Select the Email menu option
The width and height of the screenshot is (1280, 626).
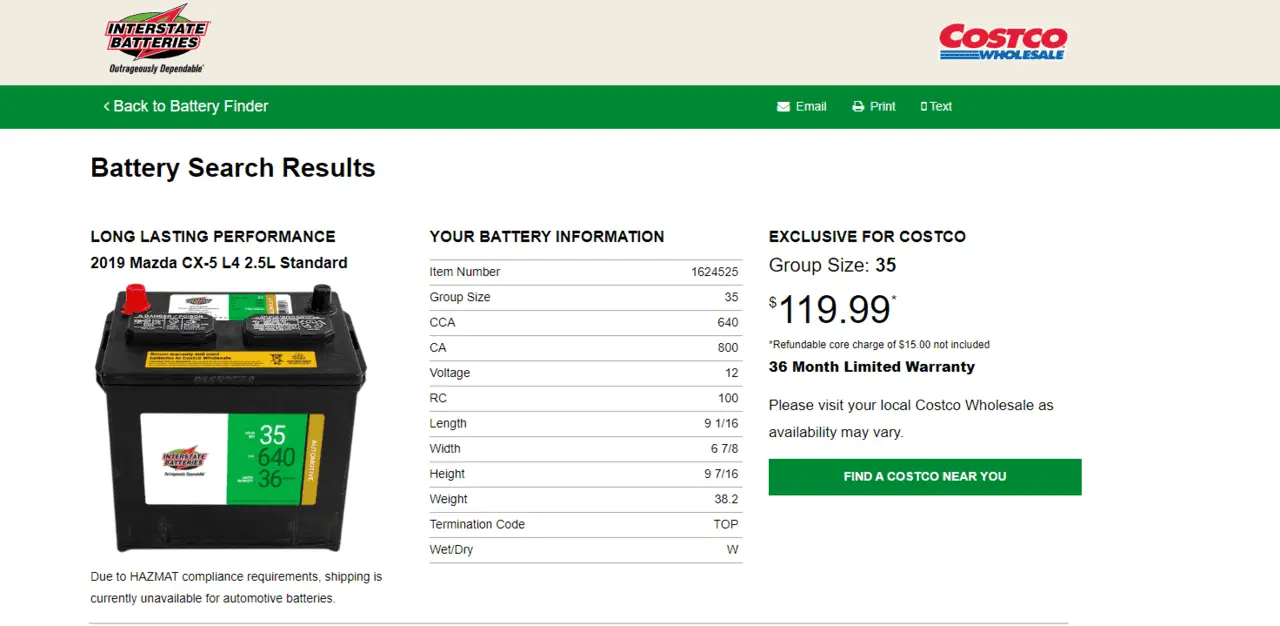coord(811,107)
